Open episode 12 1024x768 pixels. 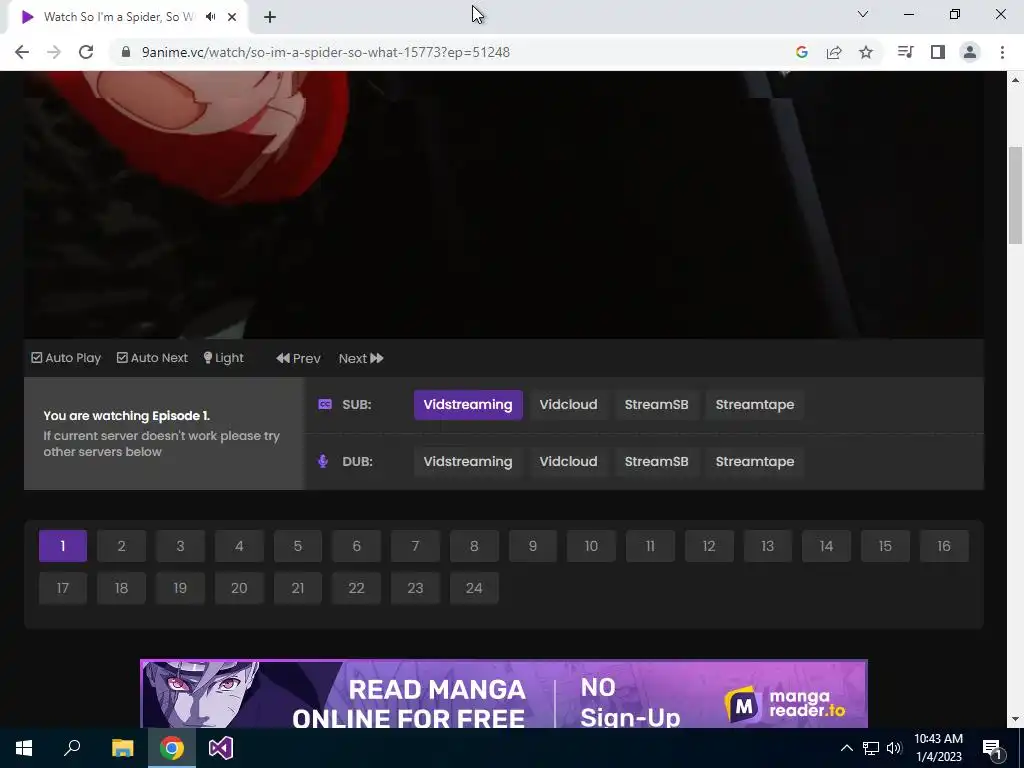coord(709,546)
